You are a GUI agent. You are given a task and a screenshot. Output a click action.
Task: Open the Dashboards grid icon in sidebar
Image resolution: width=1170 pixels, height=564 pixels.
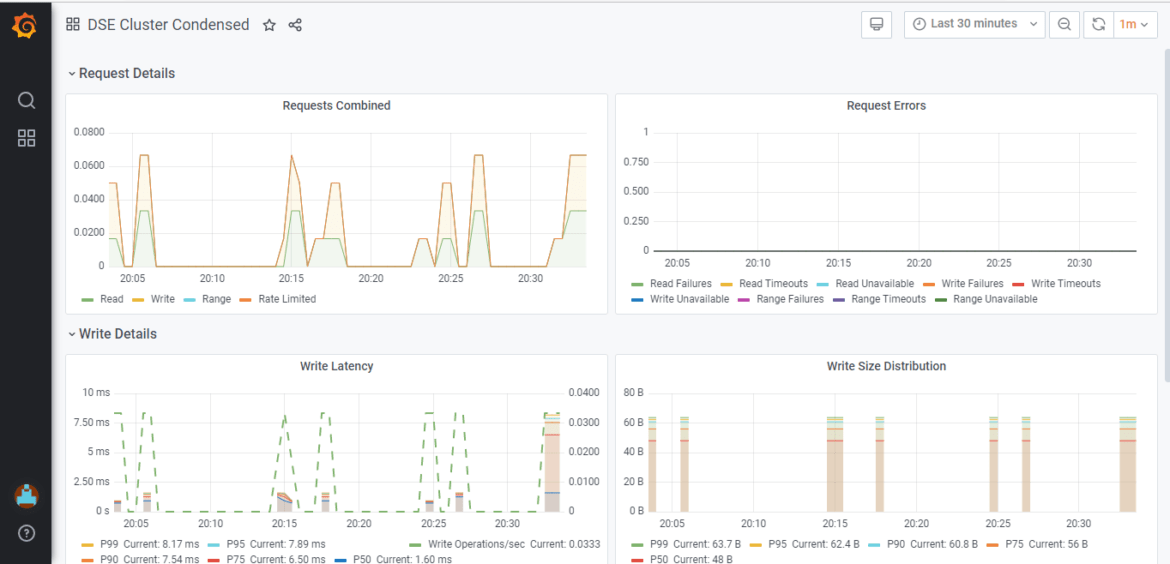(27, 138)
